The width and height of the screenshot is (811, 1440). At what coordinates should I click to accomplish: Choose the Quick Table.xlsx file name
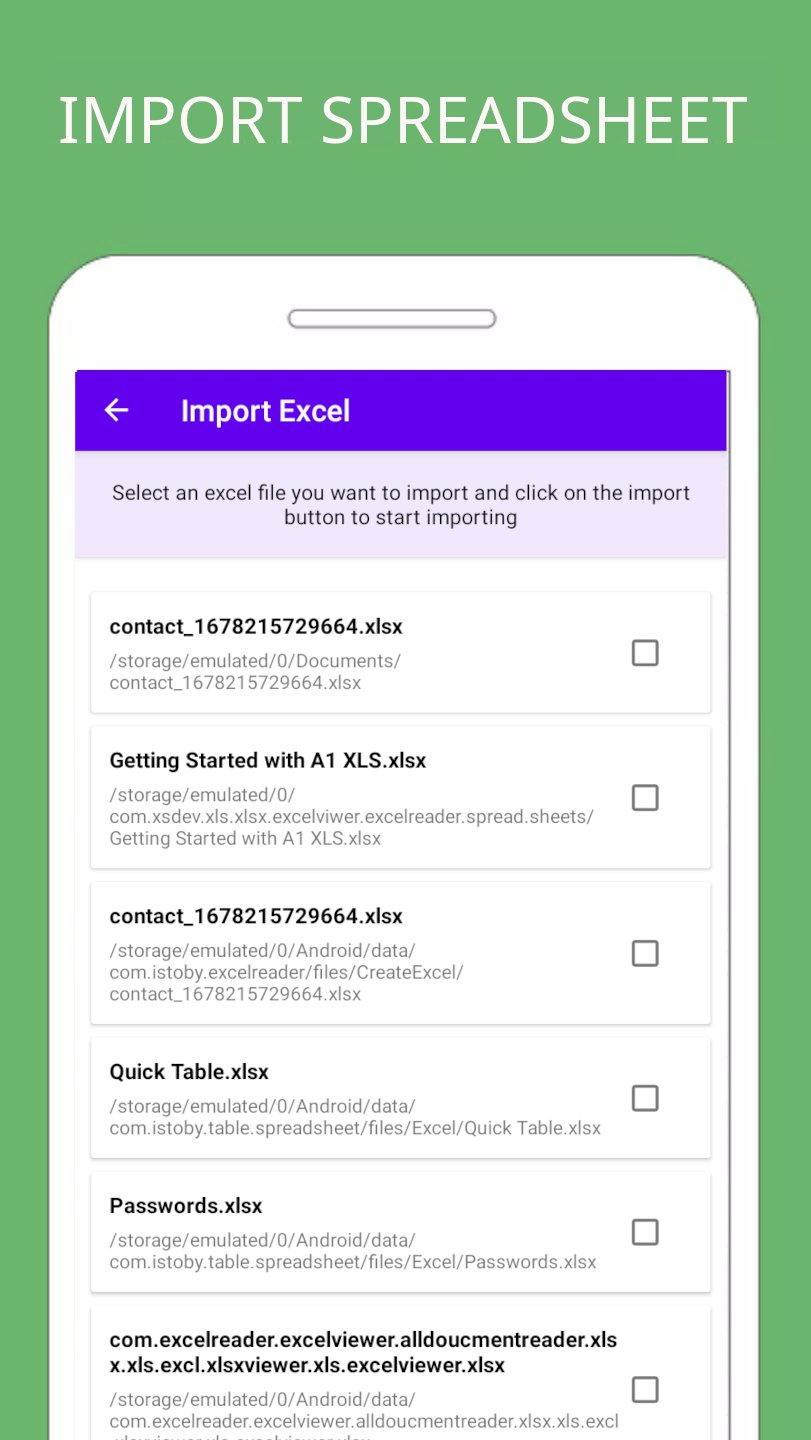189,1072
